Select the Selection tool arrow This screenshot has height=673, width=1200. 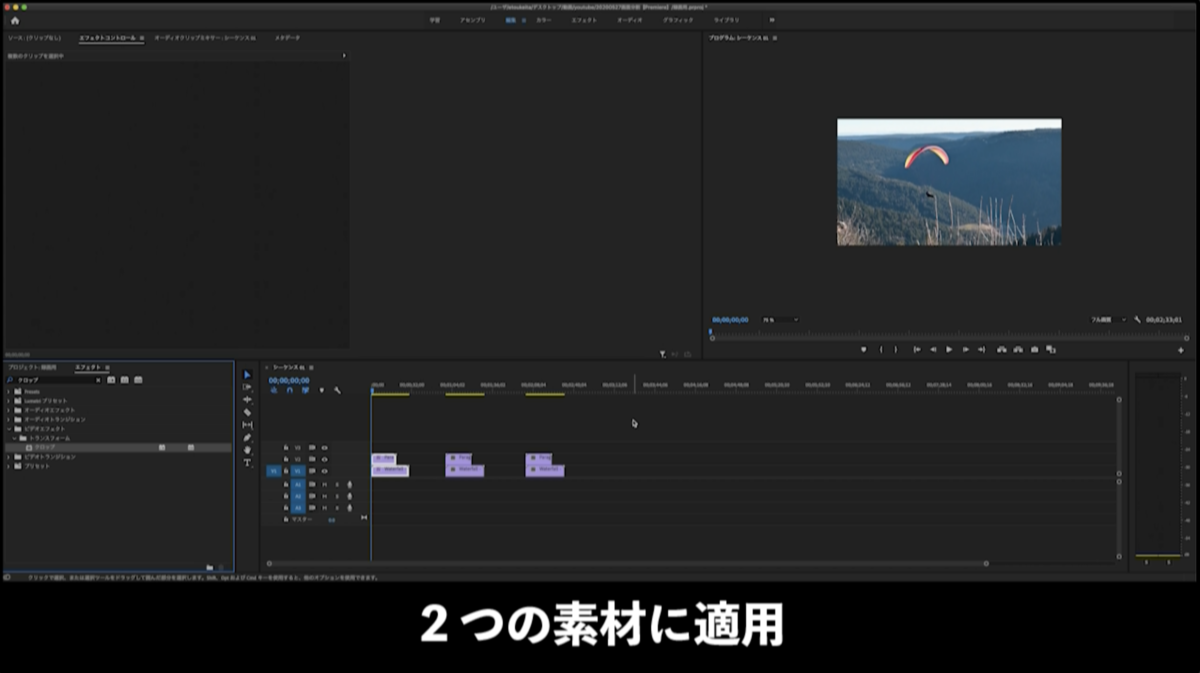pyautogui.click(x=247, y=375)
